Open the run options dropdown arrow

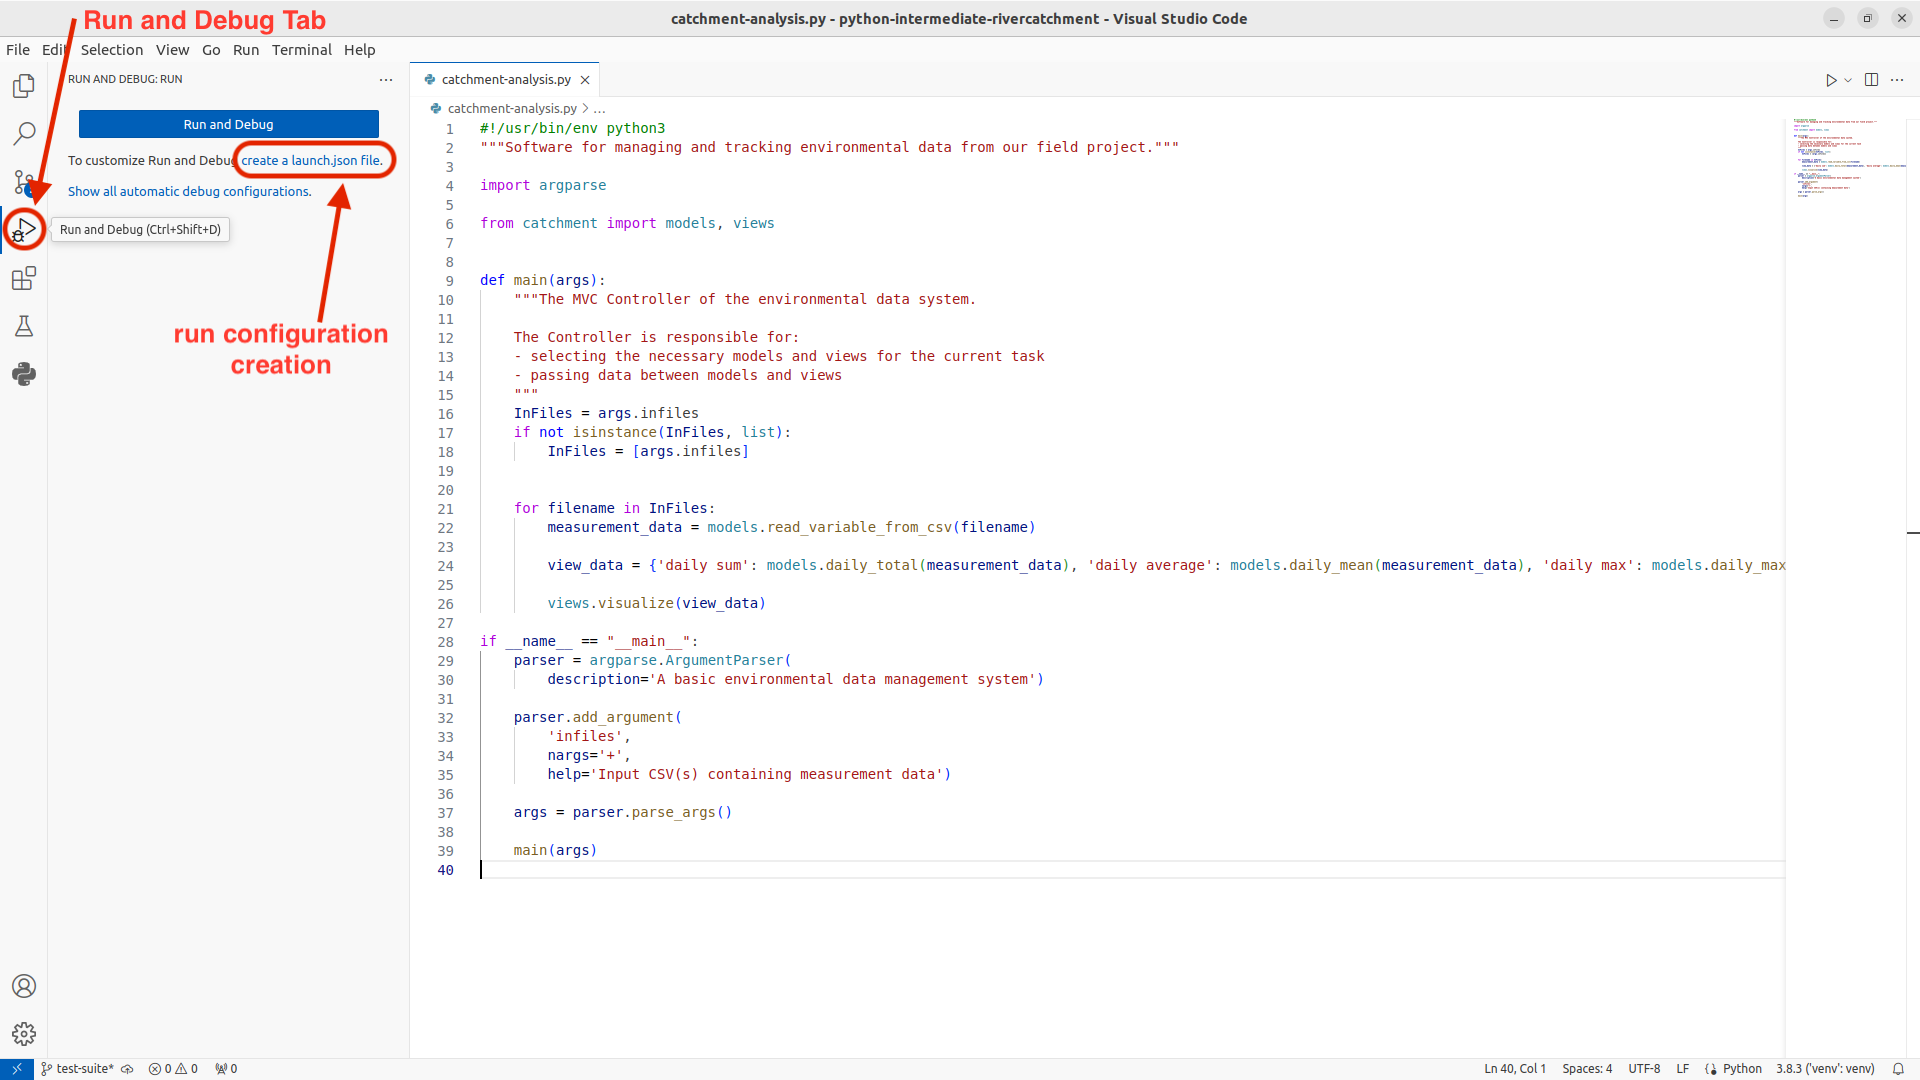[x=1848, y=80]
